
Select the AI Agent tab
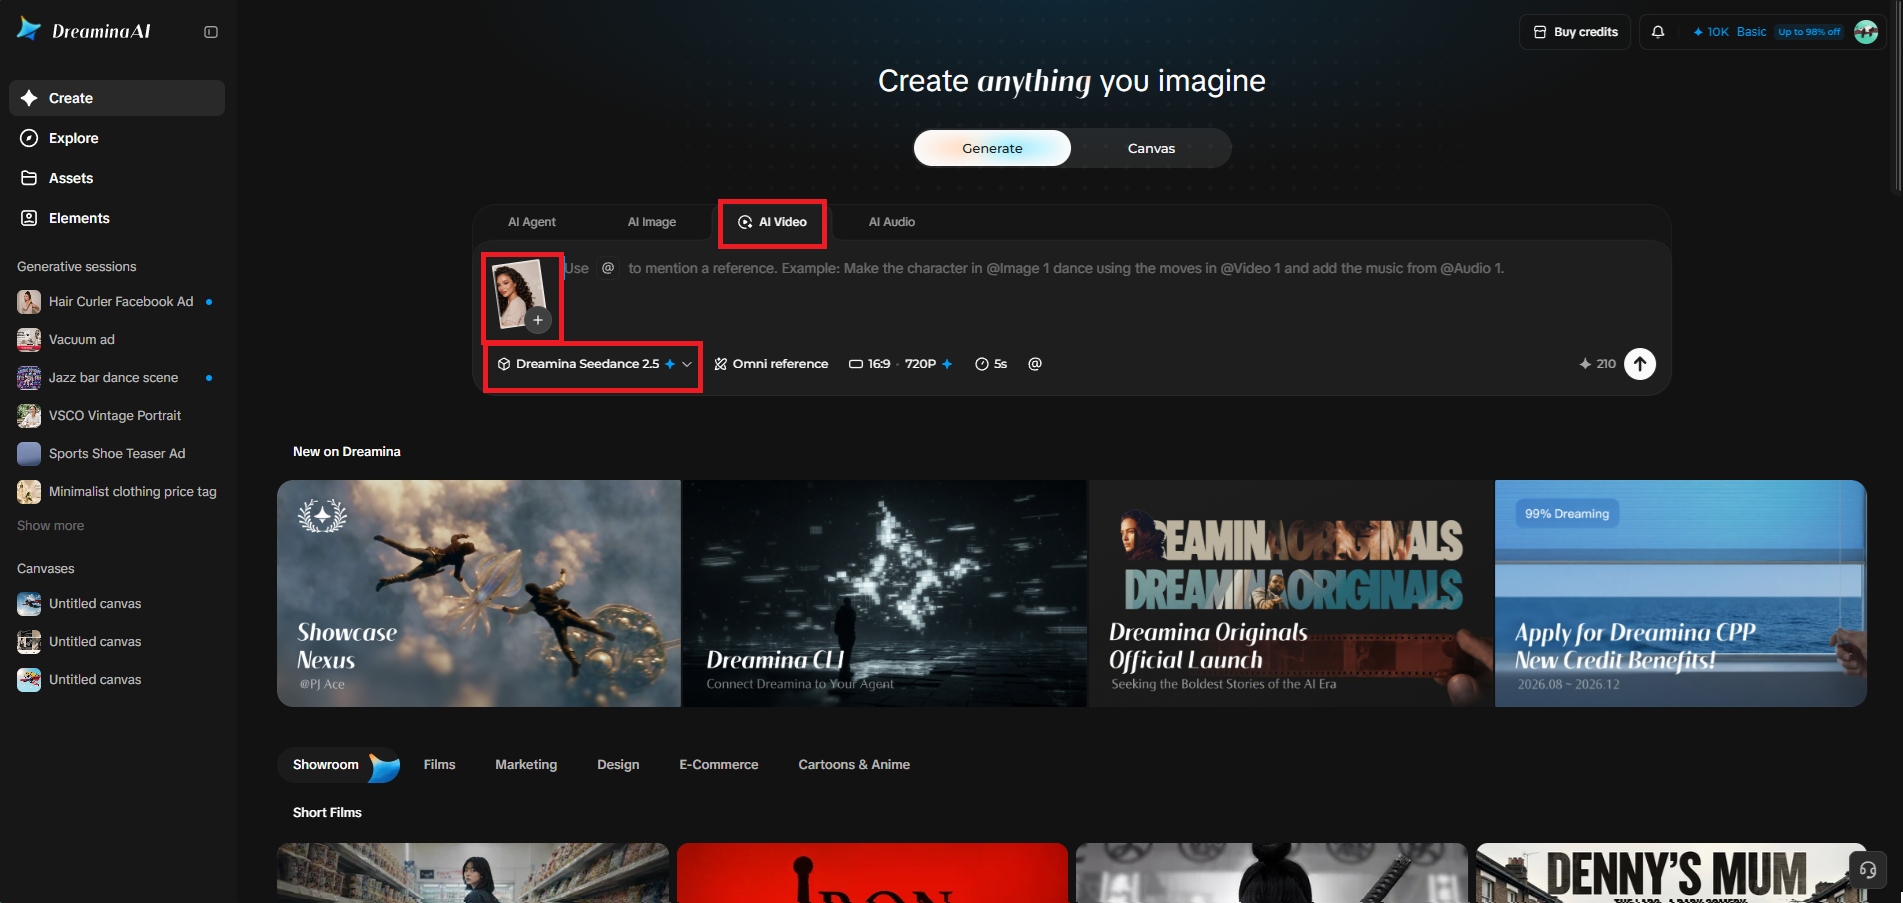coord(532,222)
